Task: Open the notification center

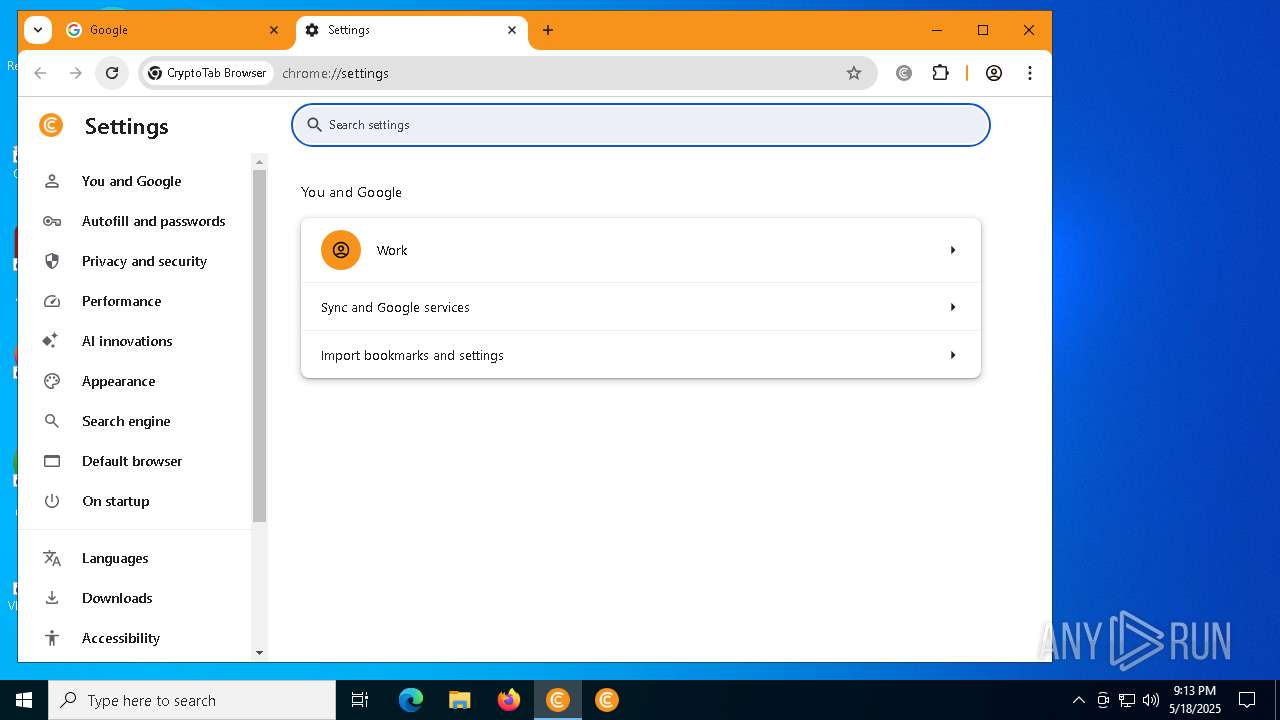Action: tap(1247, 700)
